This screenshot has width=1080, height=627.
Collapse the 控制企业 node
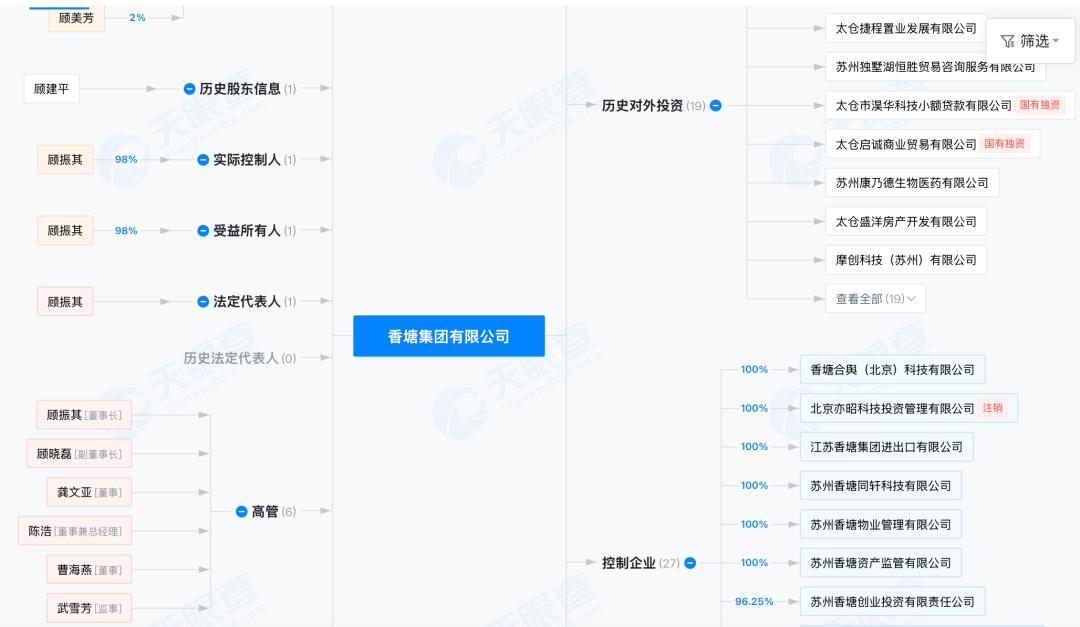coord(690,563)
